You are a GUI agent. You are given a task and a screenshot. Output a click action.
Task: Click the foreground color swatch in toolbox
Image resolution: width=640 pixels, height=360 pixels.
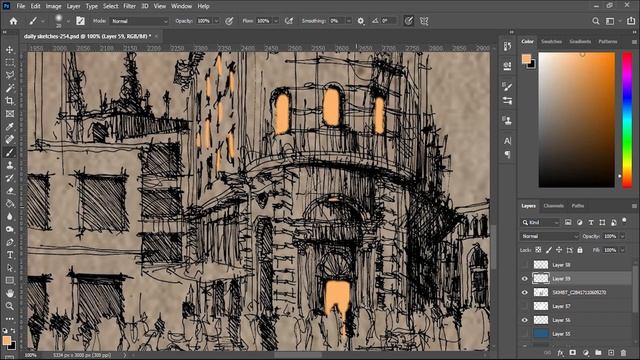coord(7,341)
